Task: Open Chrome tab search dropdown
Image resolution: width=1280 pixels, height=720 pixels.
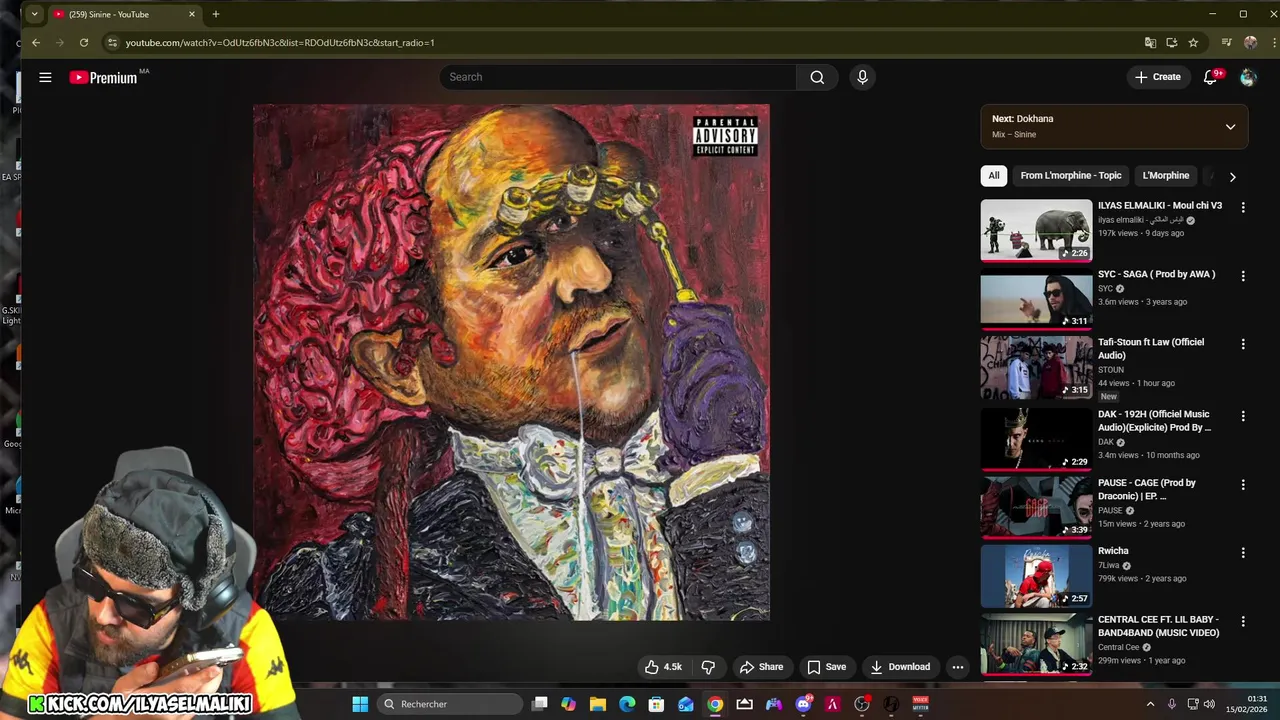Action: (34, 14)
